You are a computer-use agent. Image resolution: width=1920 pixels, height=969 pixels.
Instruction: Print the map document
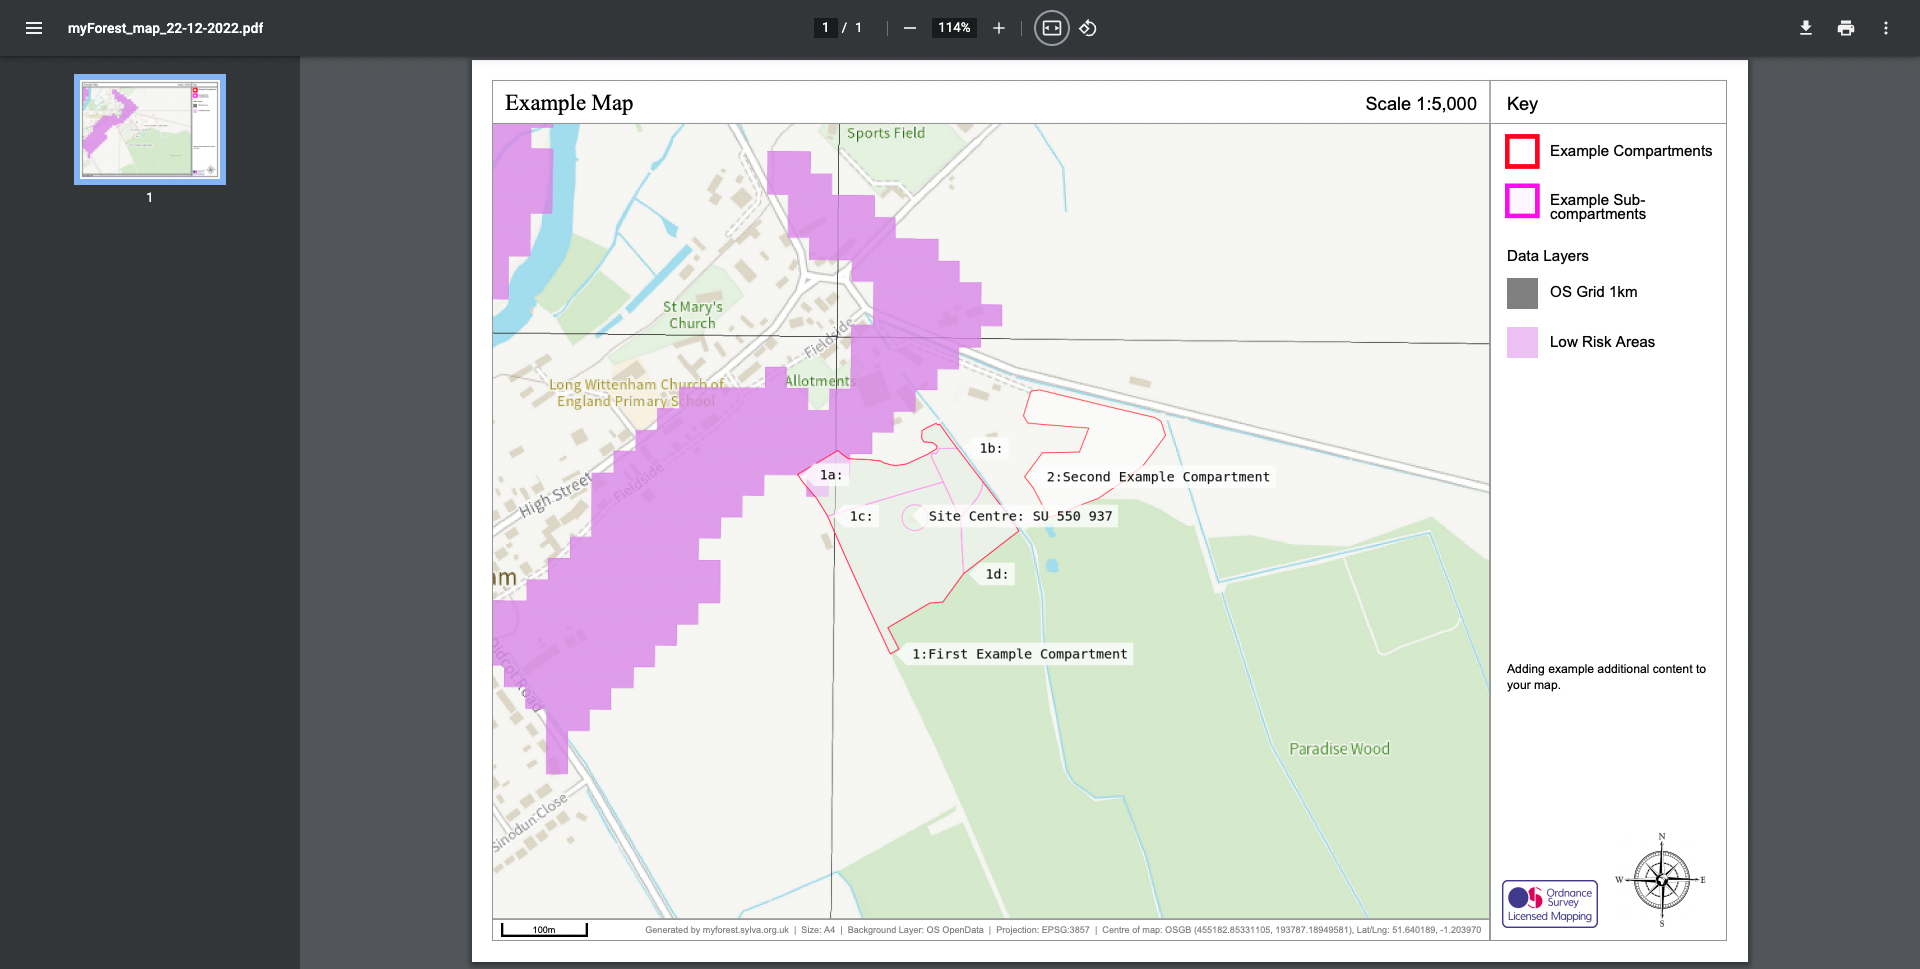tap(1845, 28)
